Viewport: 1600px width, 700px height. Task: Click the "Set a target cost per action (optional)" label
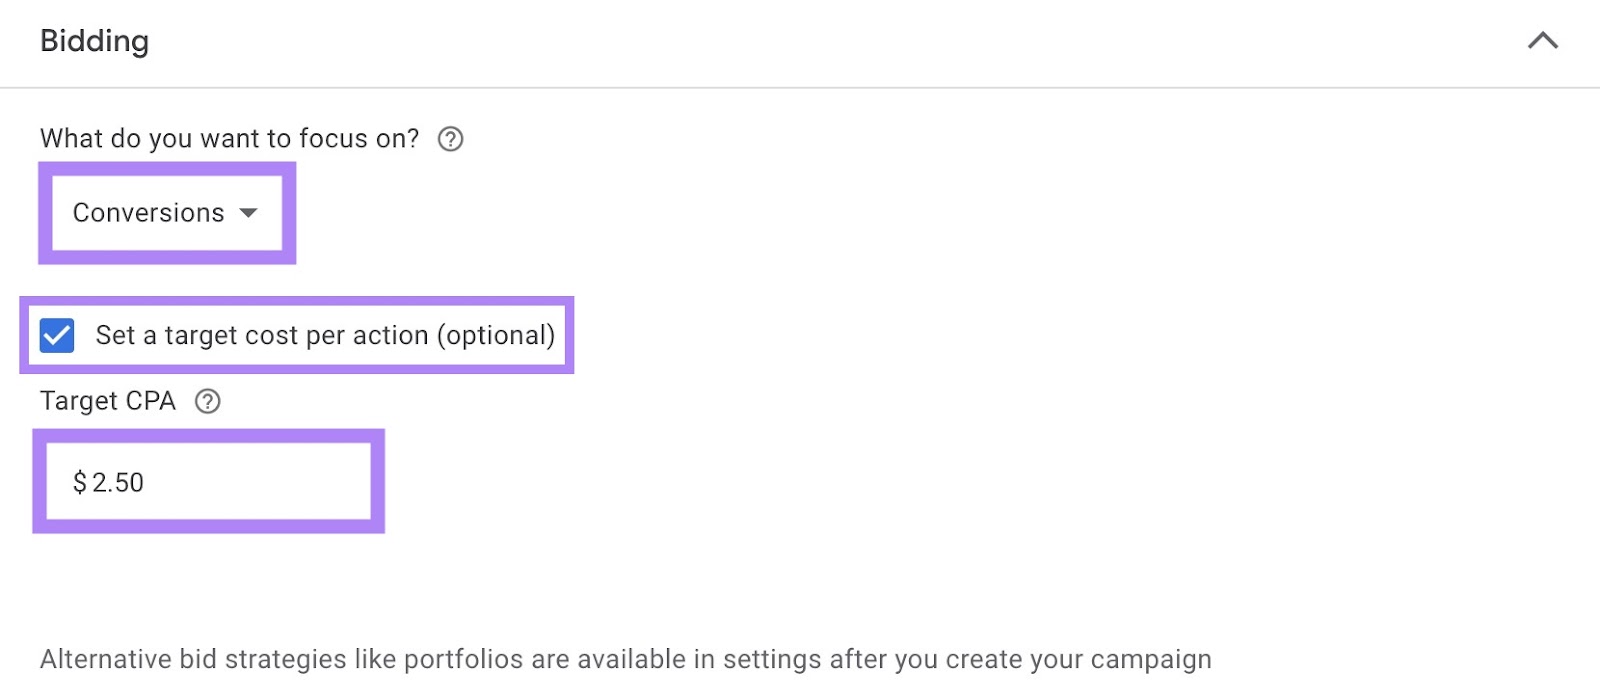tap(325, 336)
